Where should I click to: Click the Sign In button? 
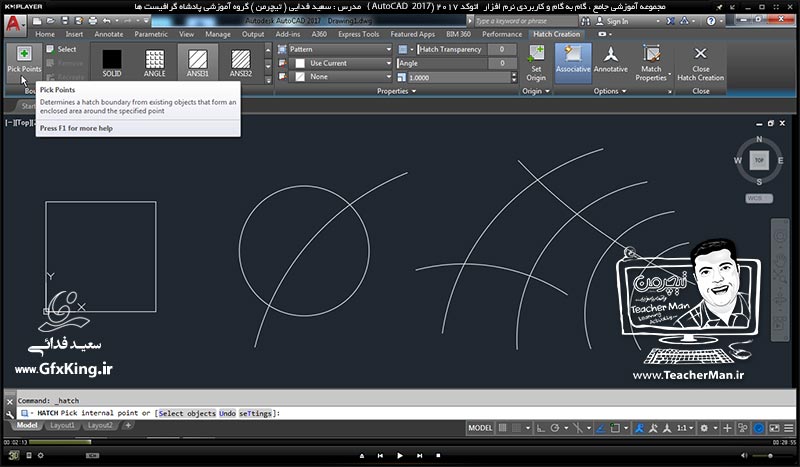tap(612, 21)
